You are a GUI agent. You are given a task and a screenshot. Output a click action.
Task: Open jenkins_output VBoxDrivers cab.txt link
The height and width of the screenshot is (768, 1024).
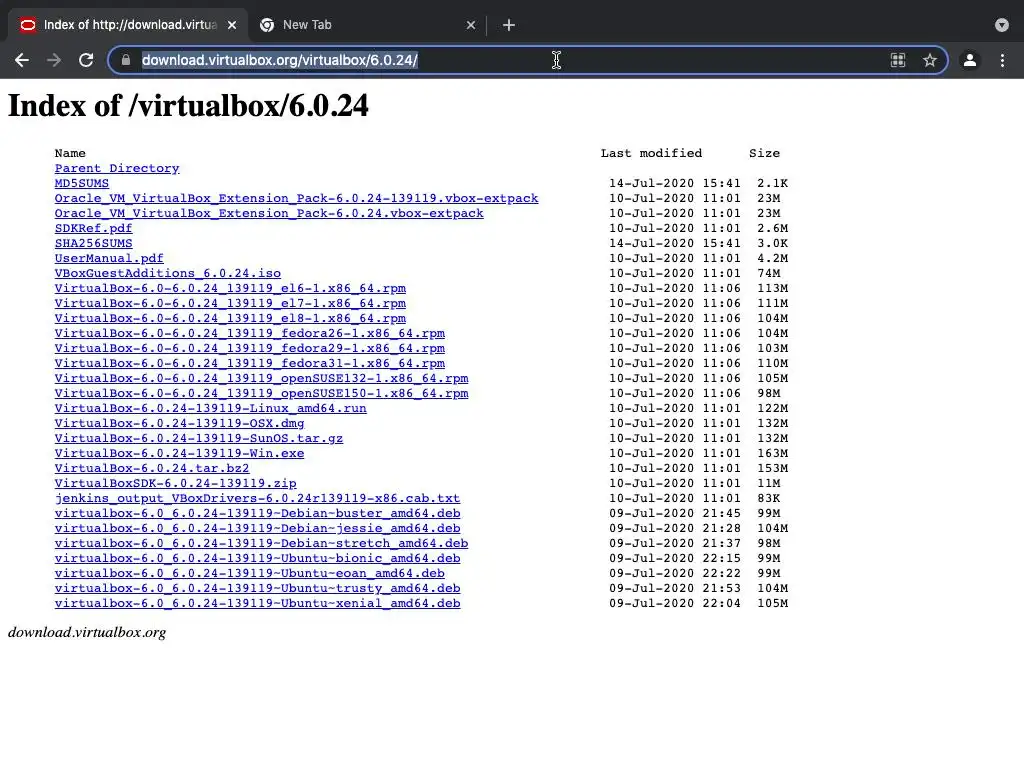pos(257,499)
